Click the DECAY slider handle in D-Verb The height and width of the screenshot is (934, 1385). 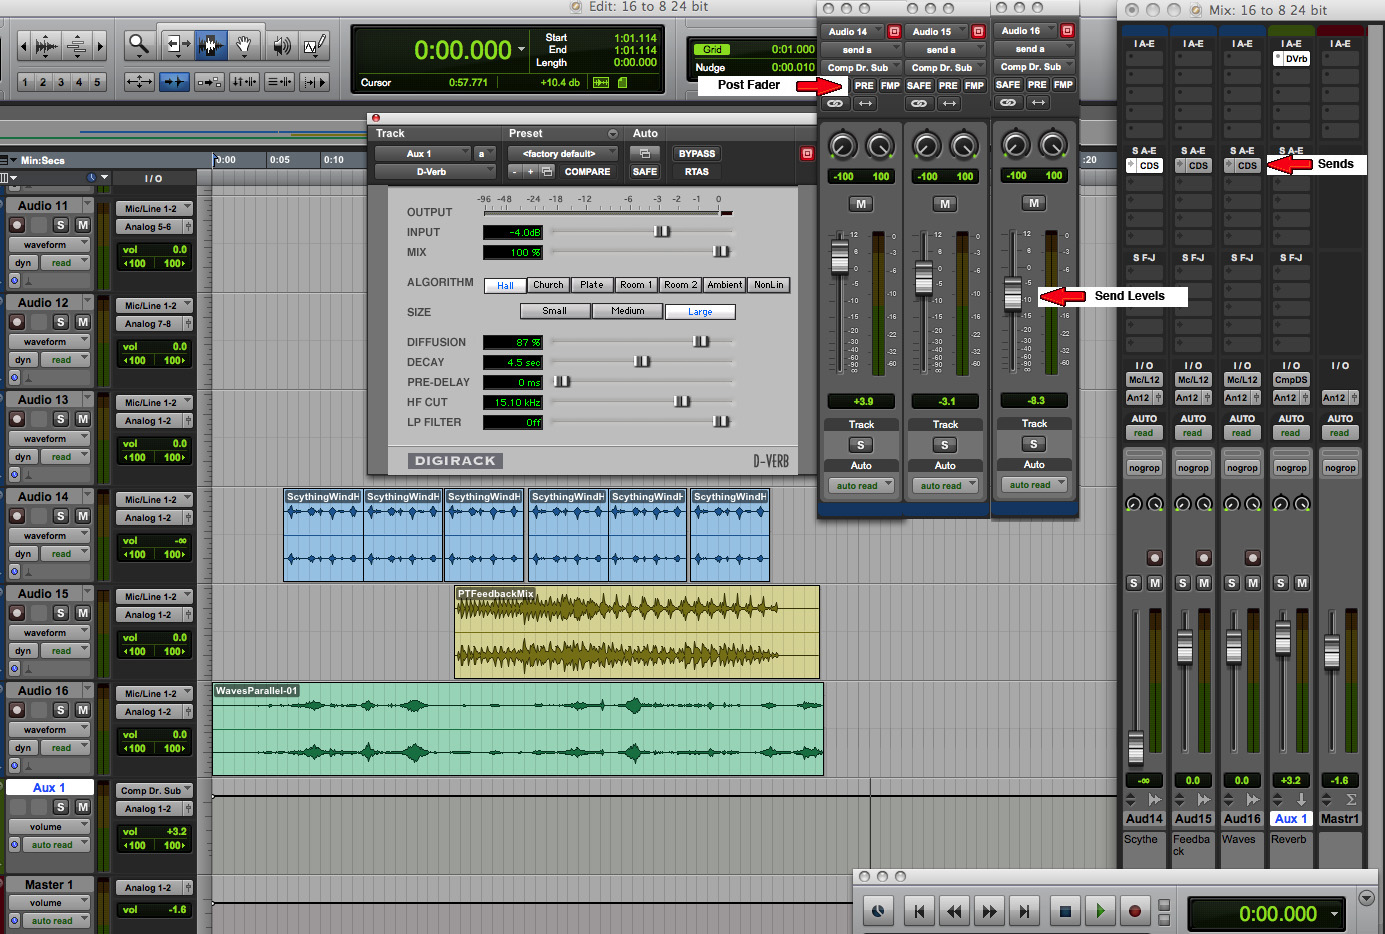click(641, 362)
